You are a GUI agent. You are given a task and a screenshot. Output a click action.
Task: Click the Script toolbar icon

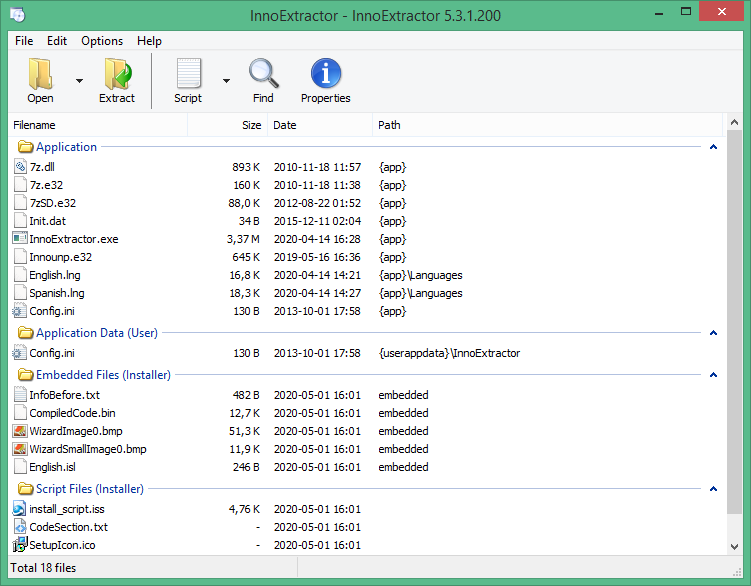click(x=188, y=75)
